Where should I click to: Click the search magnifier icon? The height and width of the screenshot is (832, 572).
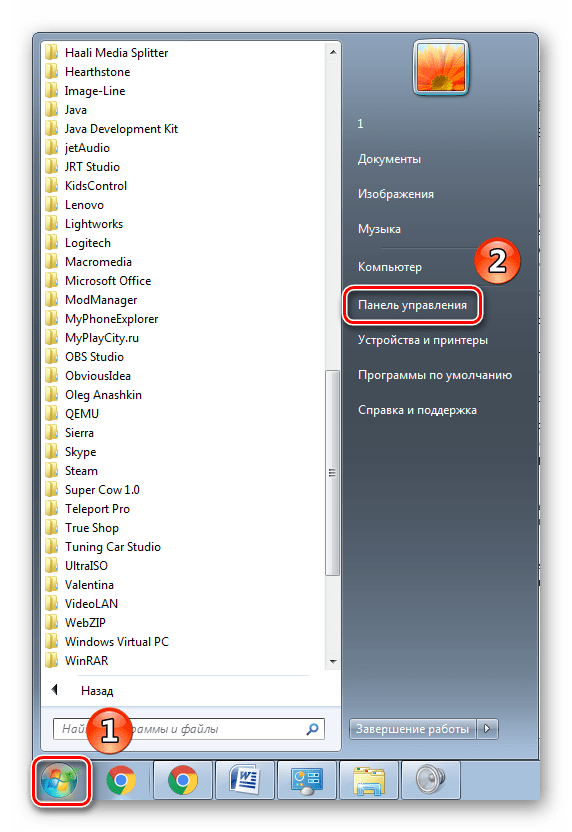(x=313, y=729)
